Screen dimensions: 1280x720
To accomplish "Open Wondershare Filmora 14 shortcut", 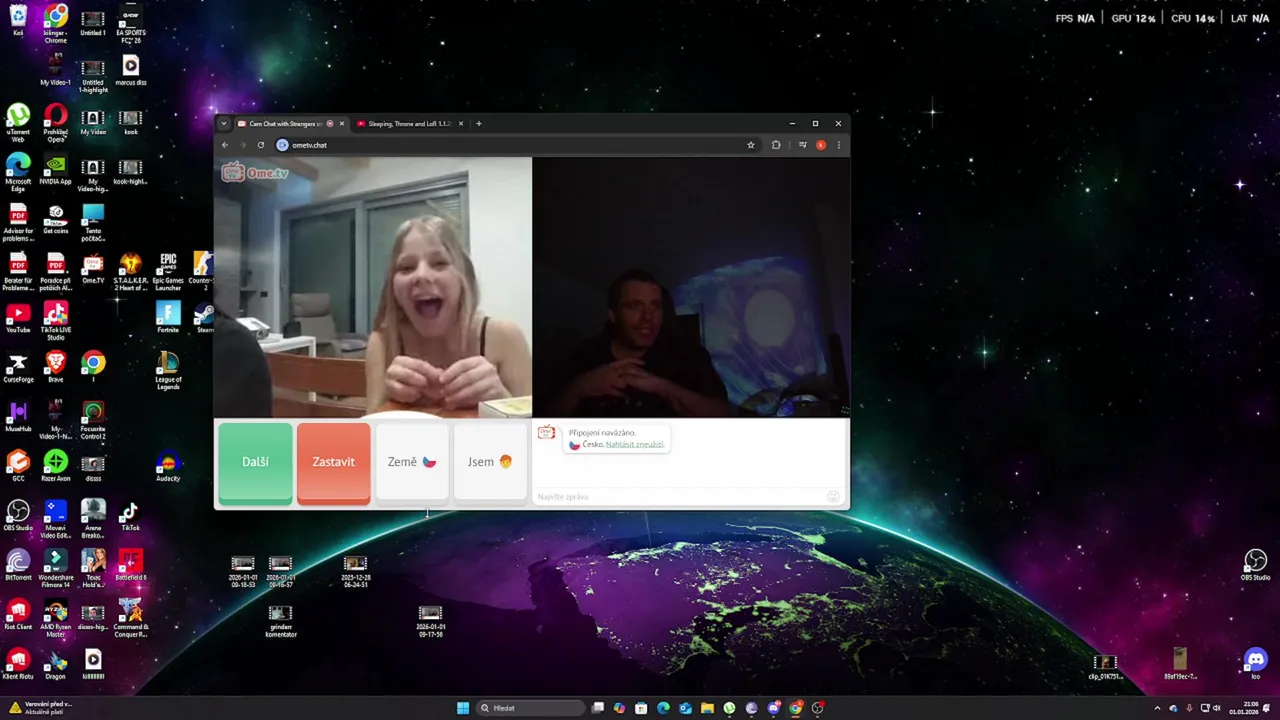I will click(56, 567).
